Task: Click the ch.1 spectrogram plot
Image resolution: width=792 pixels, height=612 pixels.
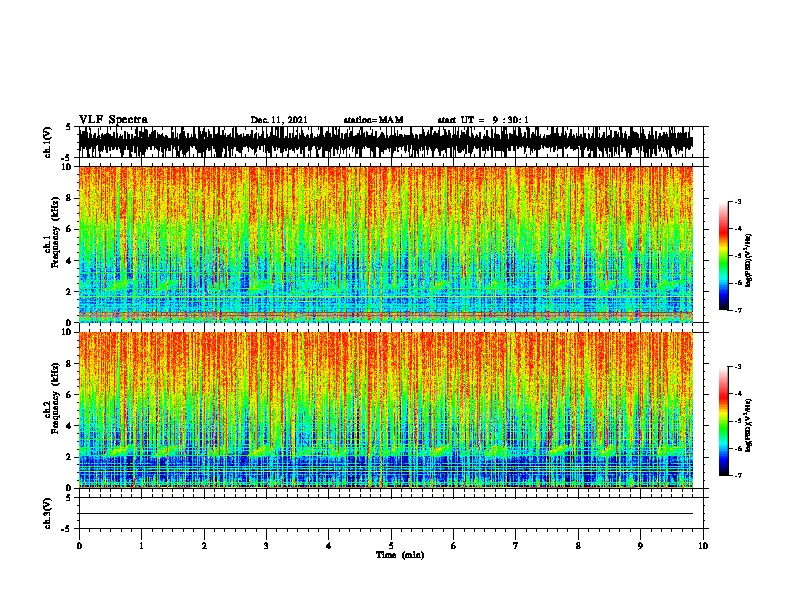Action: [386, 244]
